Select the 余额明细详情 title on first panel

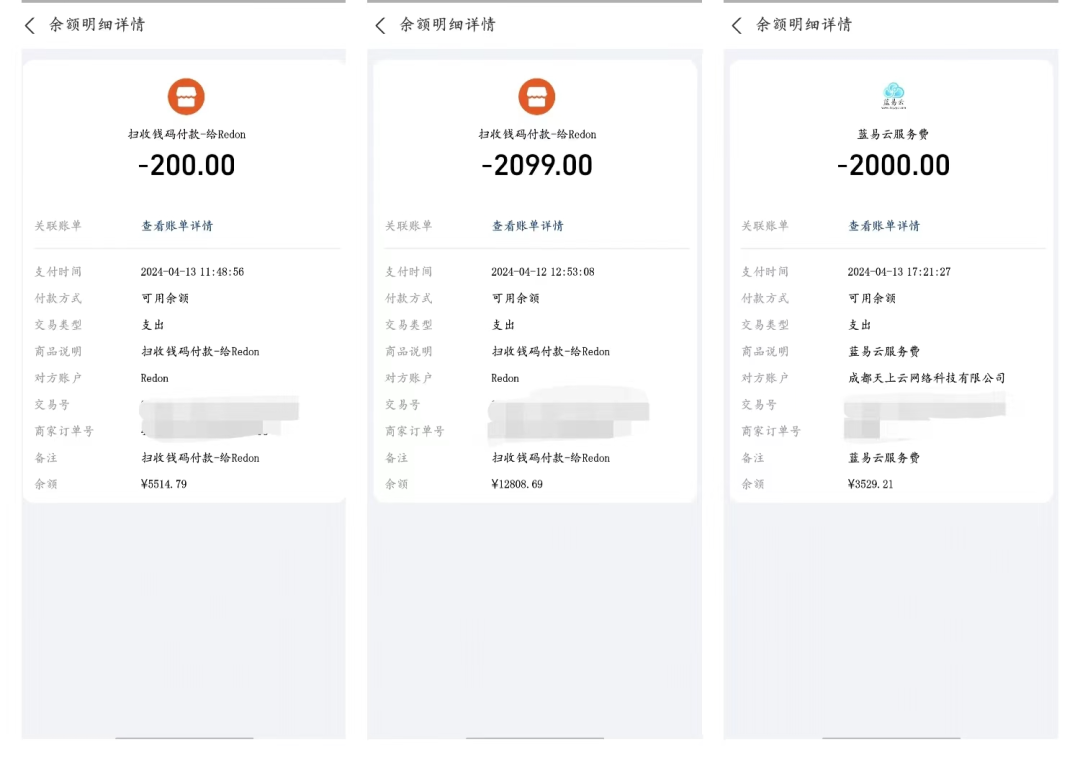click(96, 25)
